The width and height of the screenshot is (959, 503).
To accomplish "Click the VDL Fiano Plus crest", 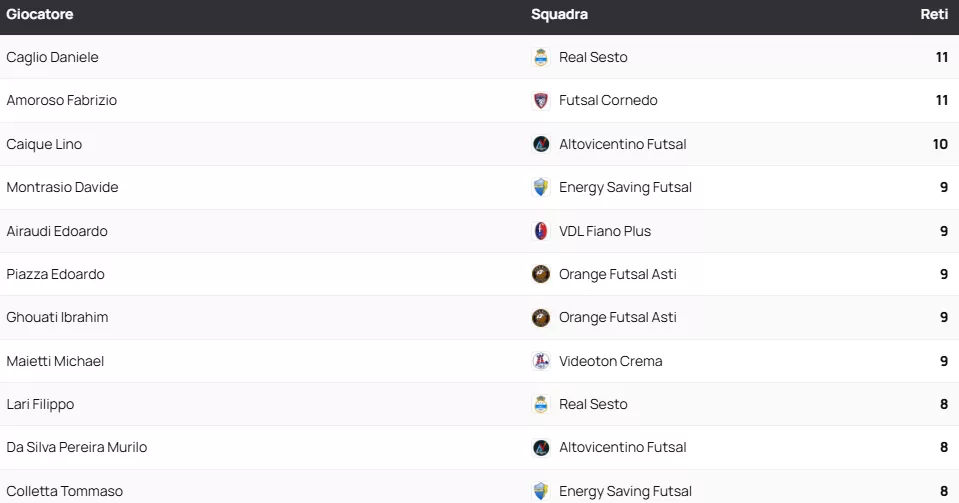I will tap(541, 231).
